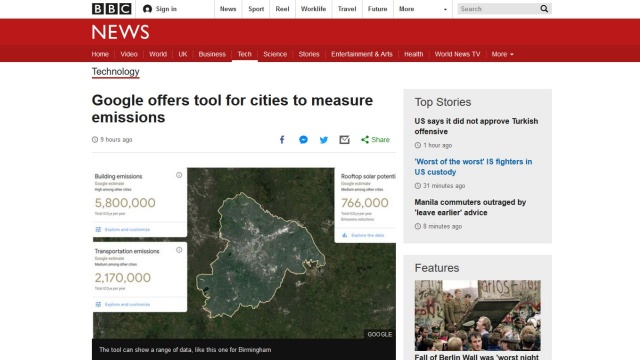Open the Worklife top menu item
The width and height of the screenshot is (640, 360).
click(x=313, y=9)
